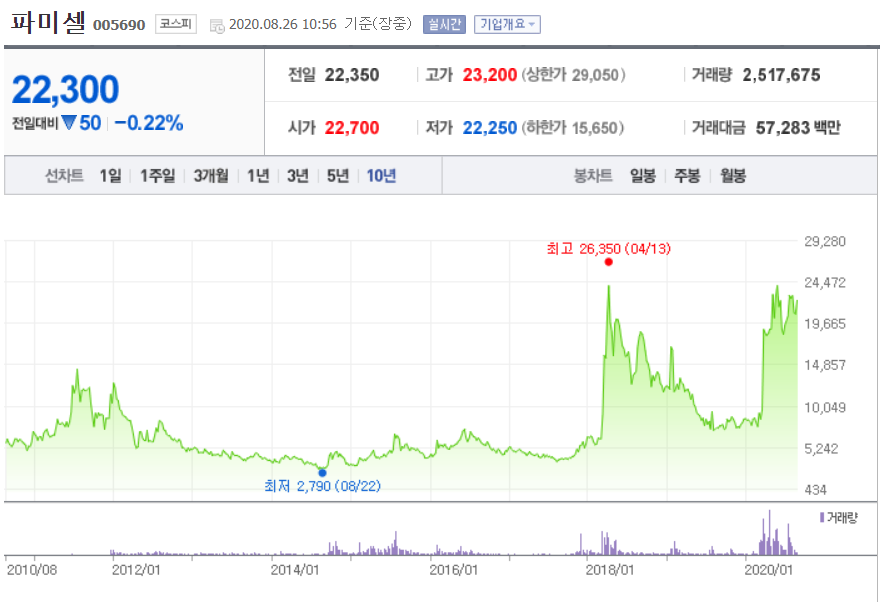Viewport: 880px width, 602px height.
Task: Click the stock code 005690
Action: coord(119,25)
